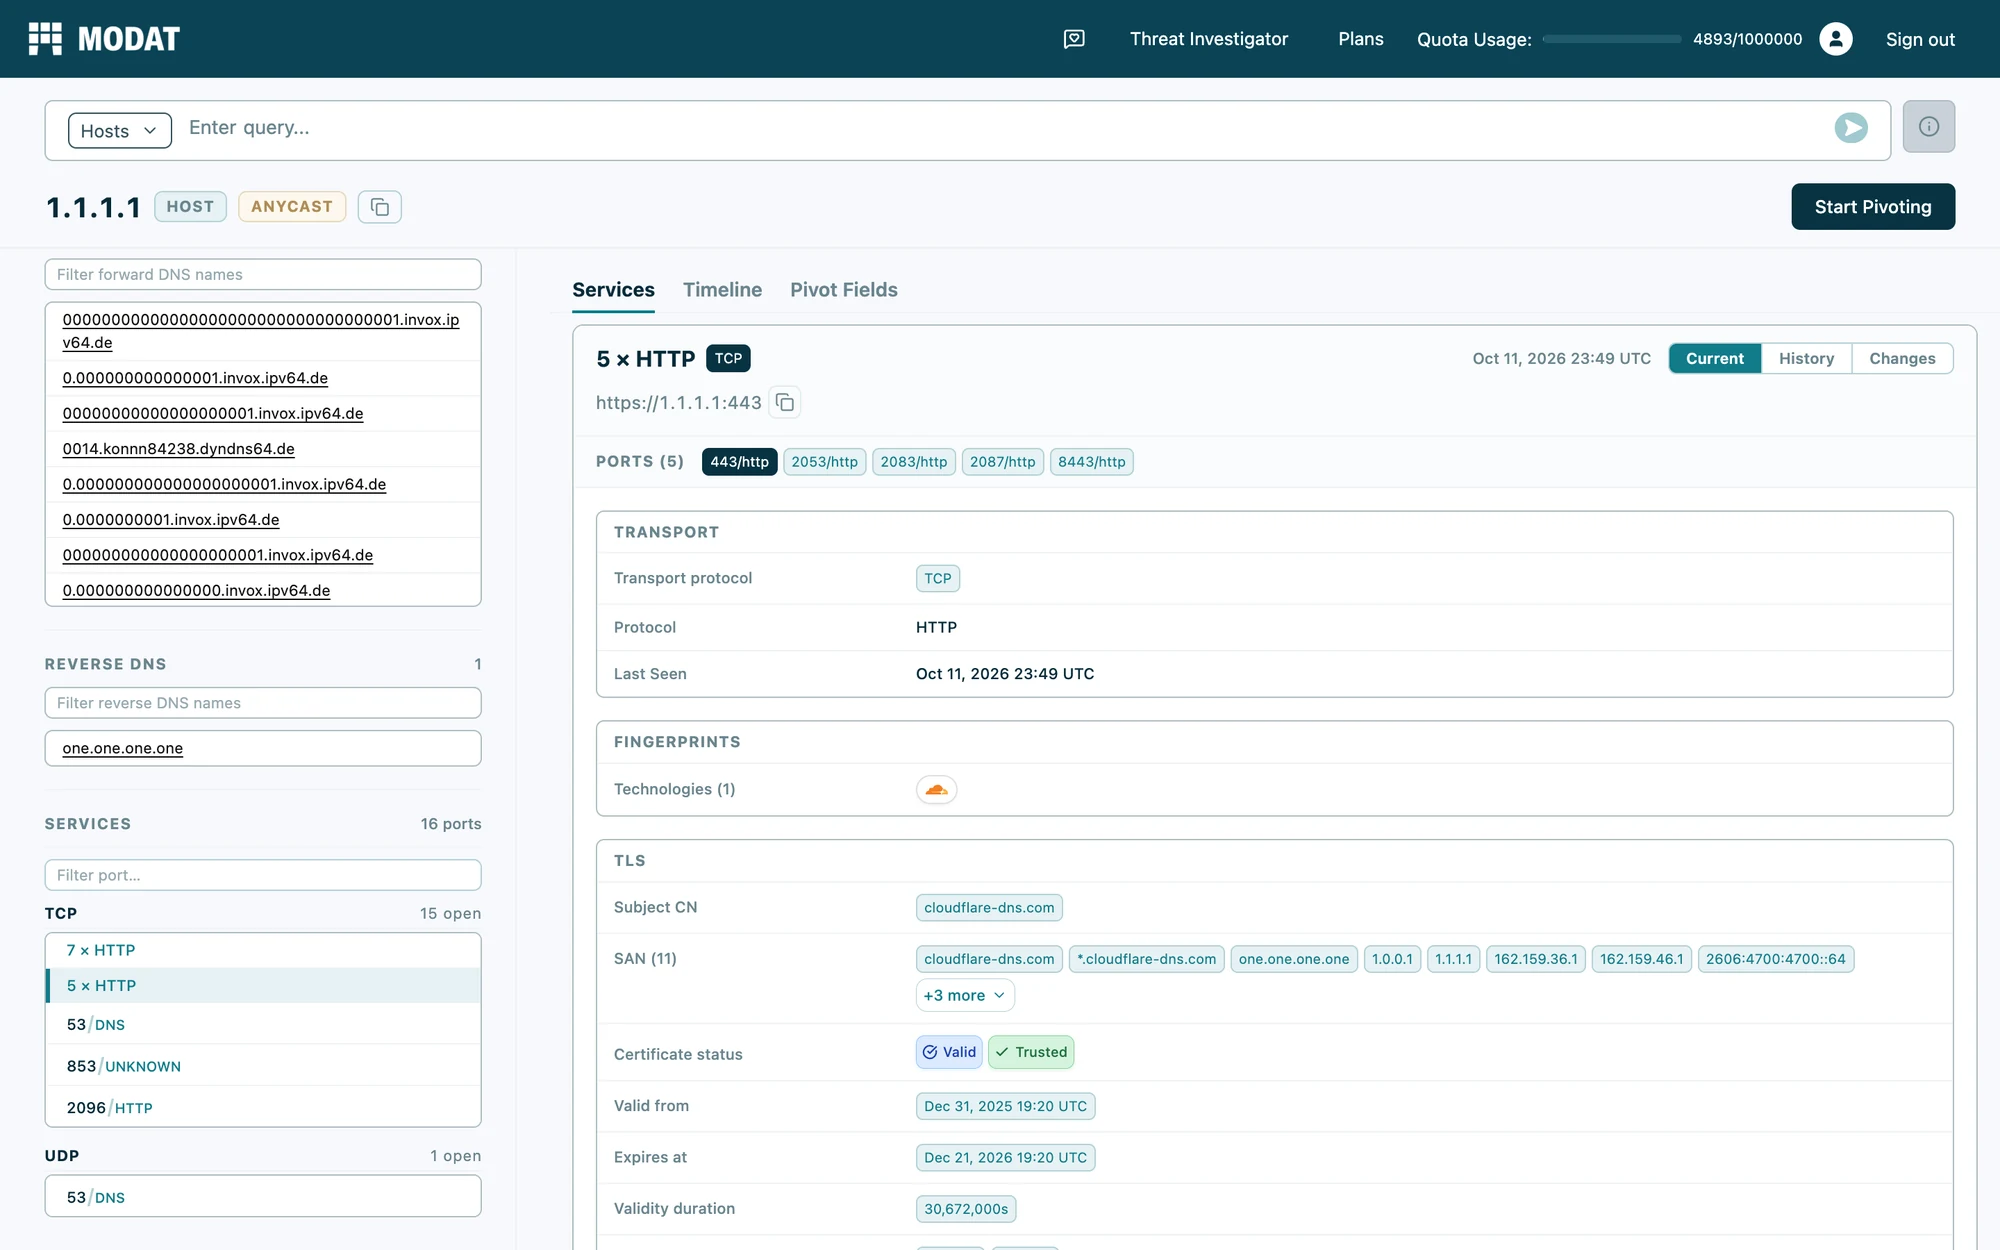
Task: Select port 8443/http chip
Action: [1091, 462]
